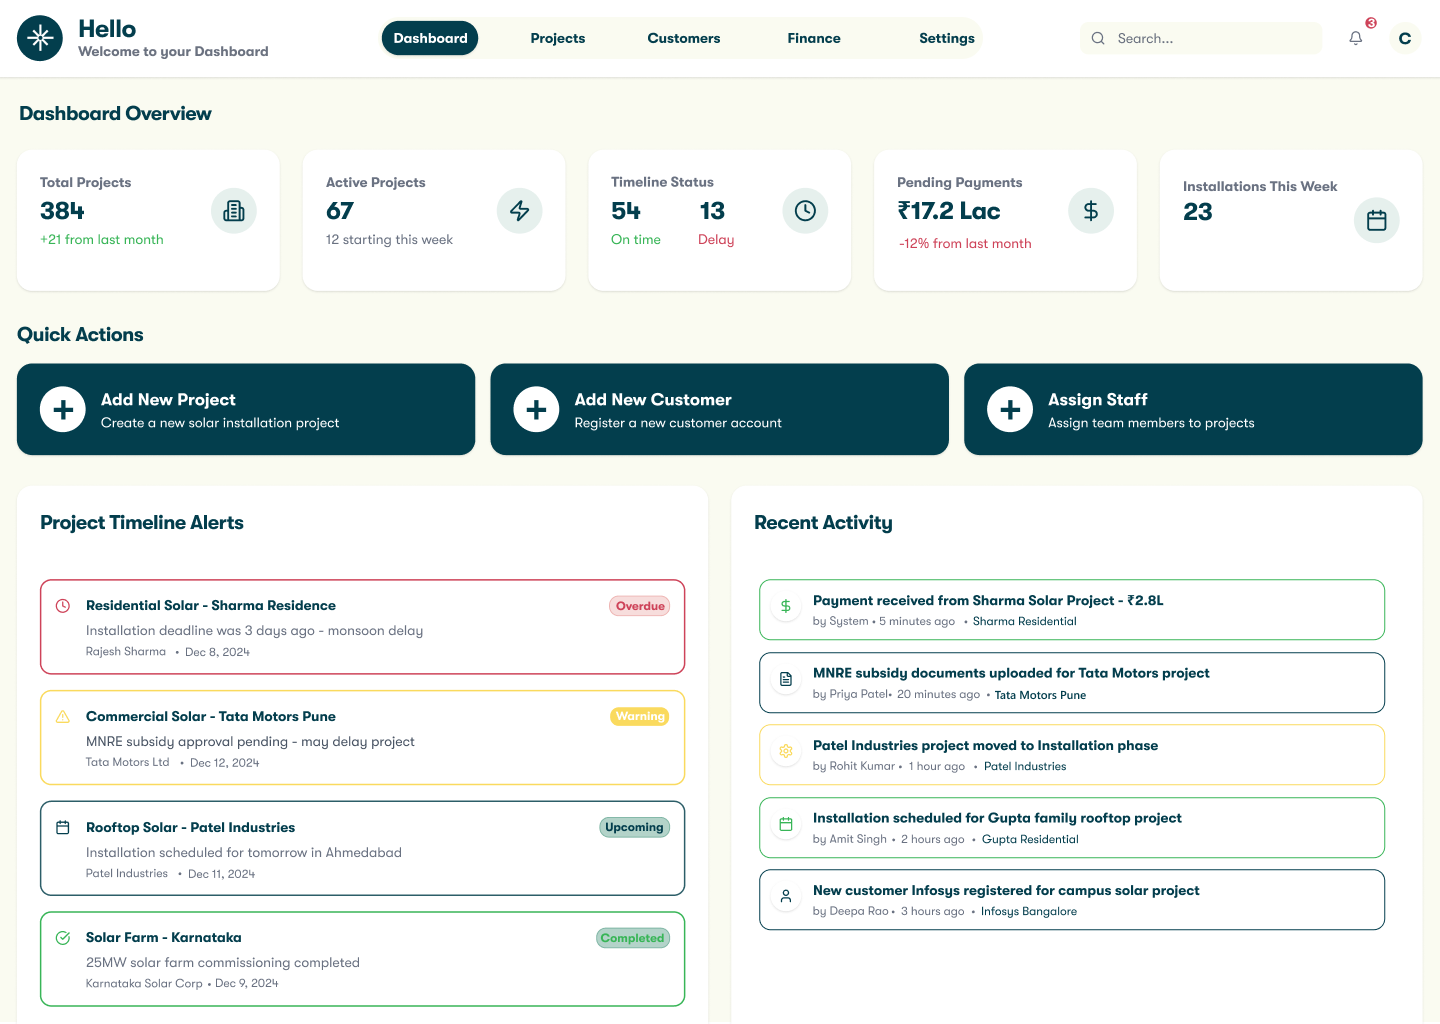Go to the Customers tab
This screenshot has width=1440, height=1024.
[x=684, y=38]
